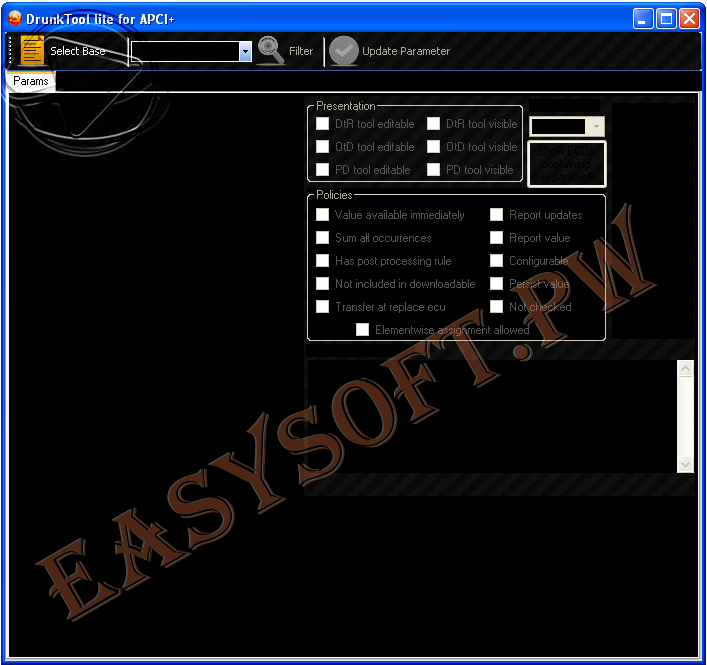Screen dimensions: 707x665
Task: Minimize the DrunkTool window
Action: [643, 19]
